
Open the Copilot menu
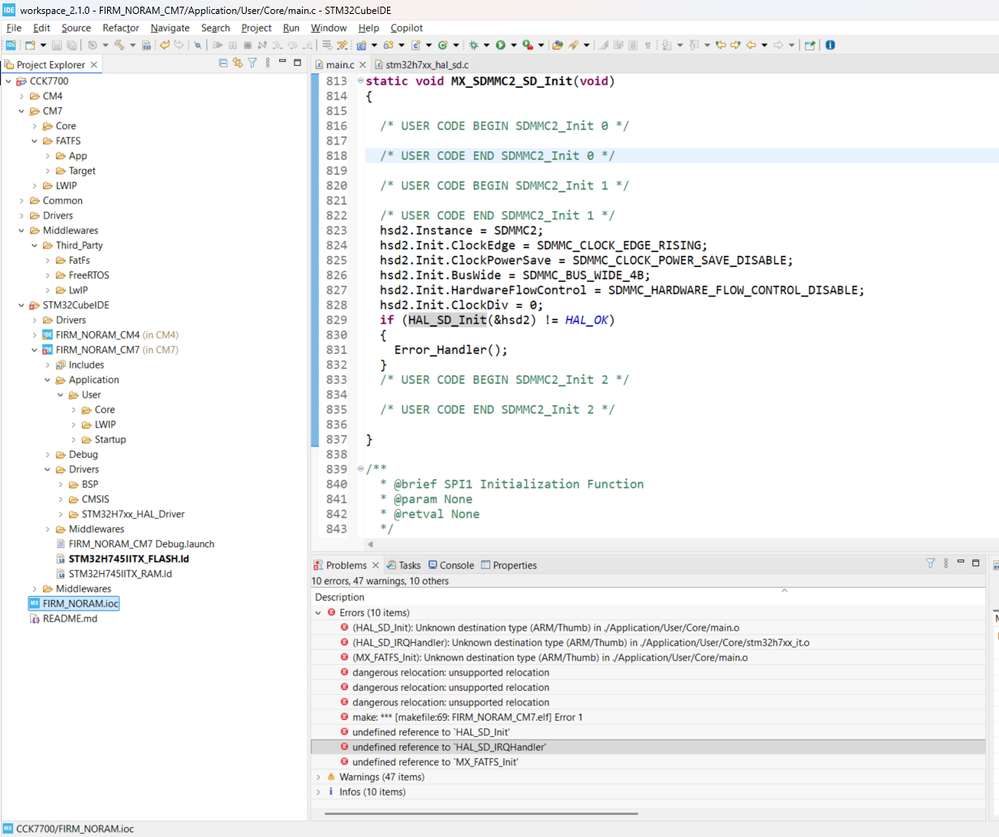click(x=406, y=28)
